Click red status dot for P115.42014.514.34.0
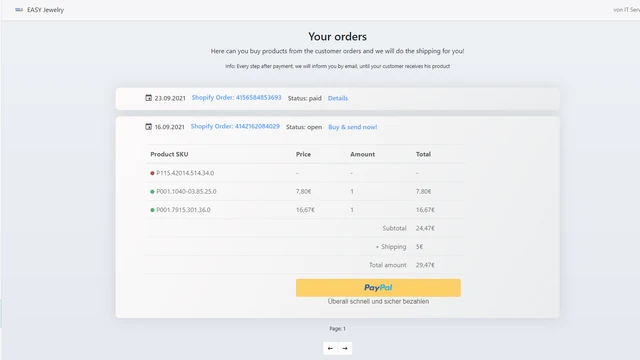This screenshot has width=640, height=360. 152,173
